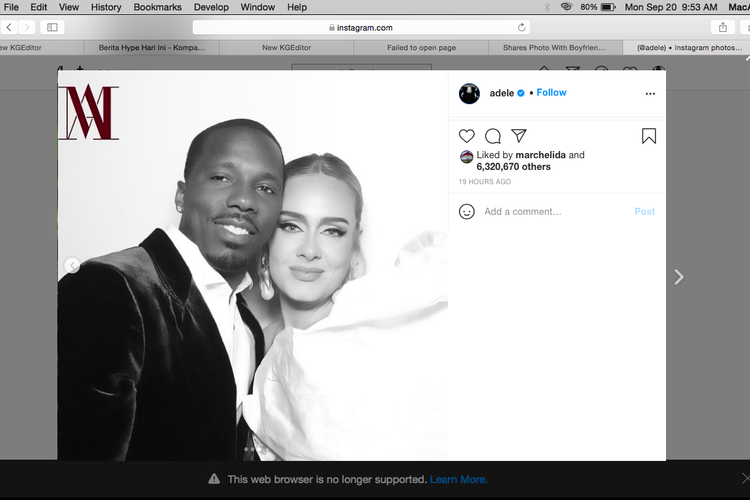This screenshot has height=500, width=750.
Task: Show previous photo with left arrow
Action: tap(72, 265)
